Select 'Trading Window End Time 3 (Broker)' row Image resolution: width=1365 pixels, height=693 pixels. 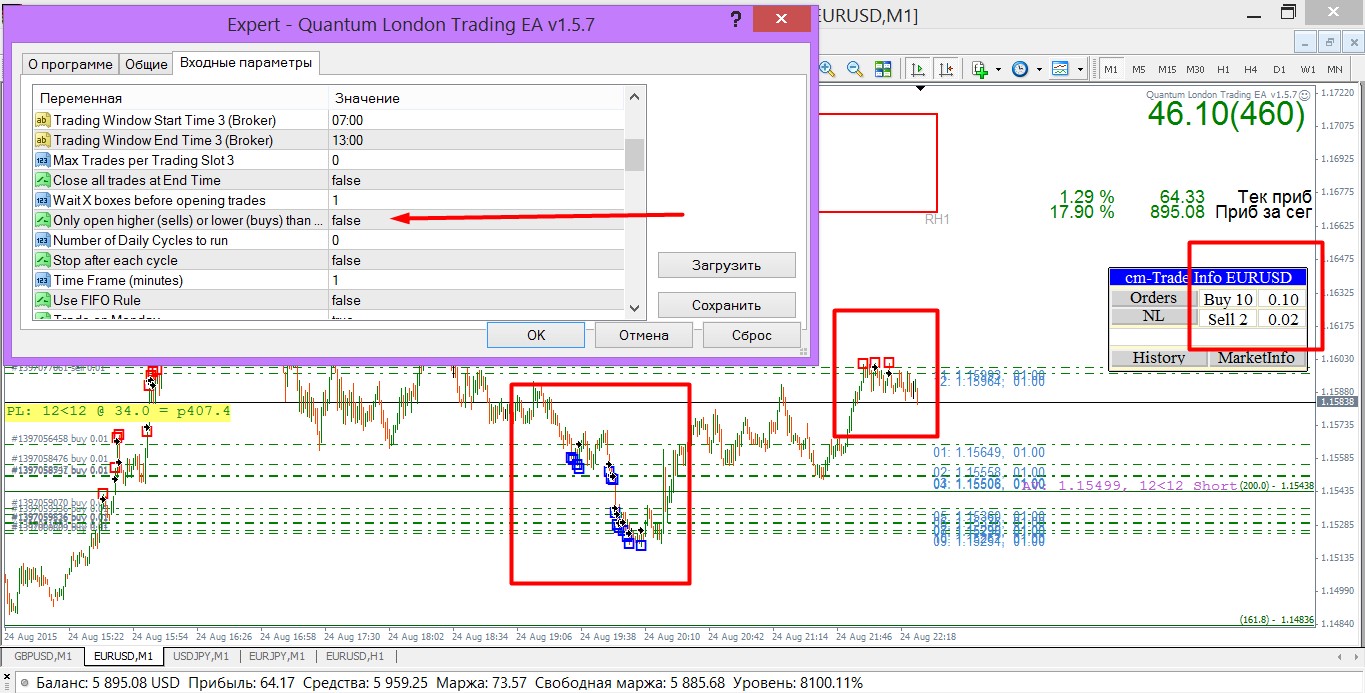(329, 140)
